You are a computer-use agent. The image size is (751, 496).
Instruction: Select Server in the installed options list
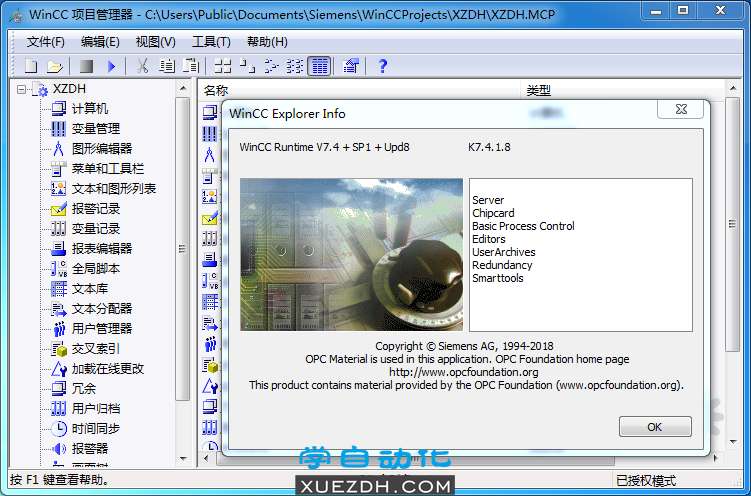coord(488,200)
